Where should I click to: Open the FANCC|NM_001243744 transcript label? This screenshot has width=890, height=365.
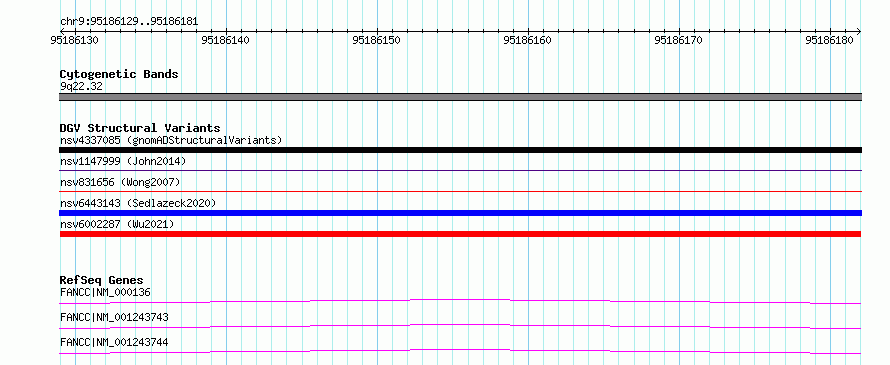coord(114,342)
